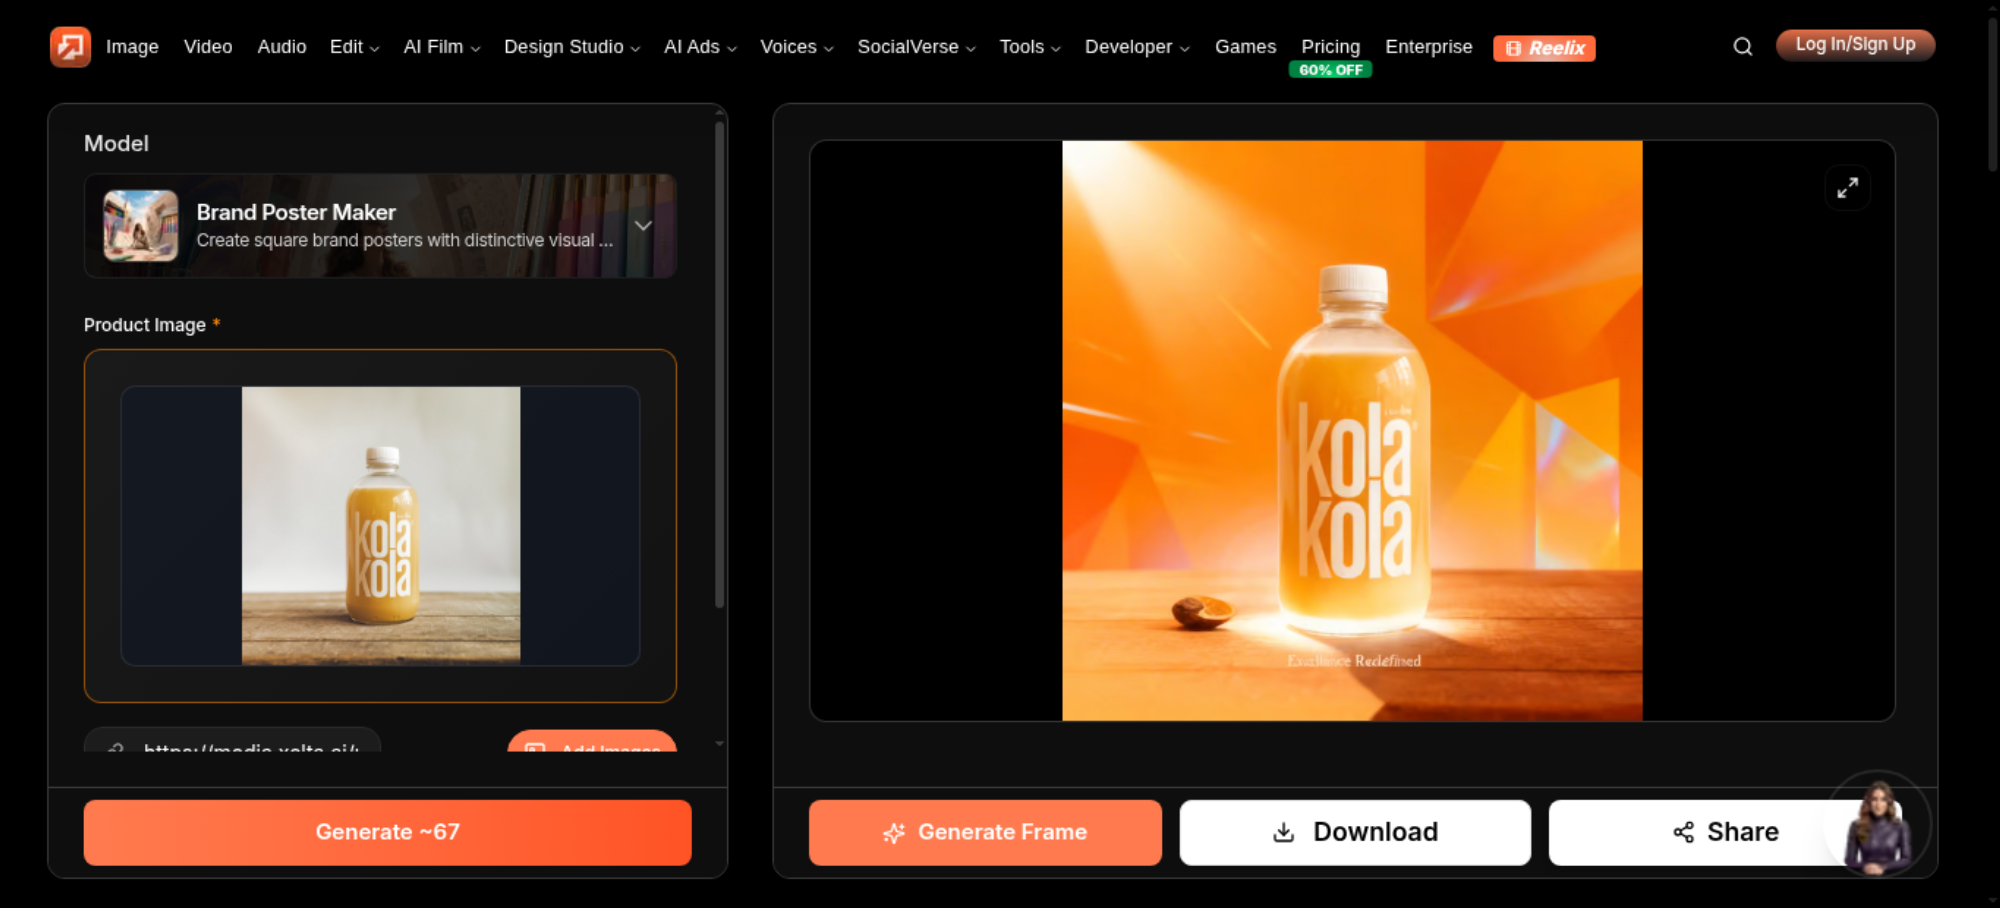
Task: Share the generated poster
Action: click(1725, 832)
